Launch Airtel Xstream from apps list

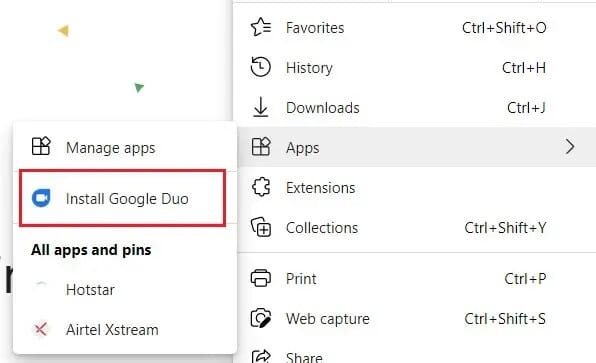(125, 329)
